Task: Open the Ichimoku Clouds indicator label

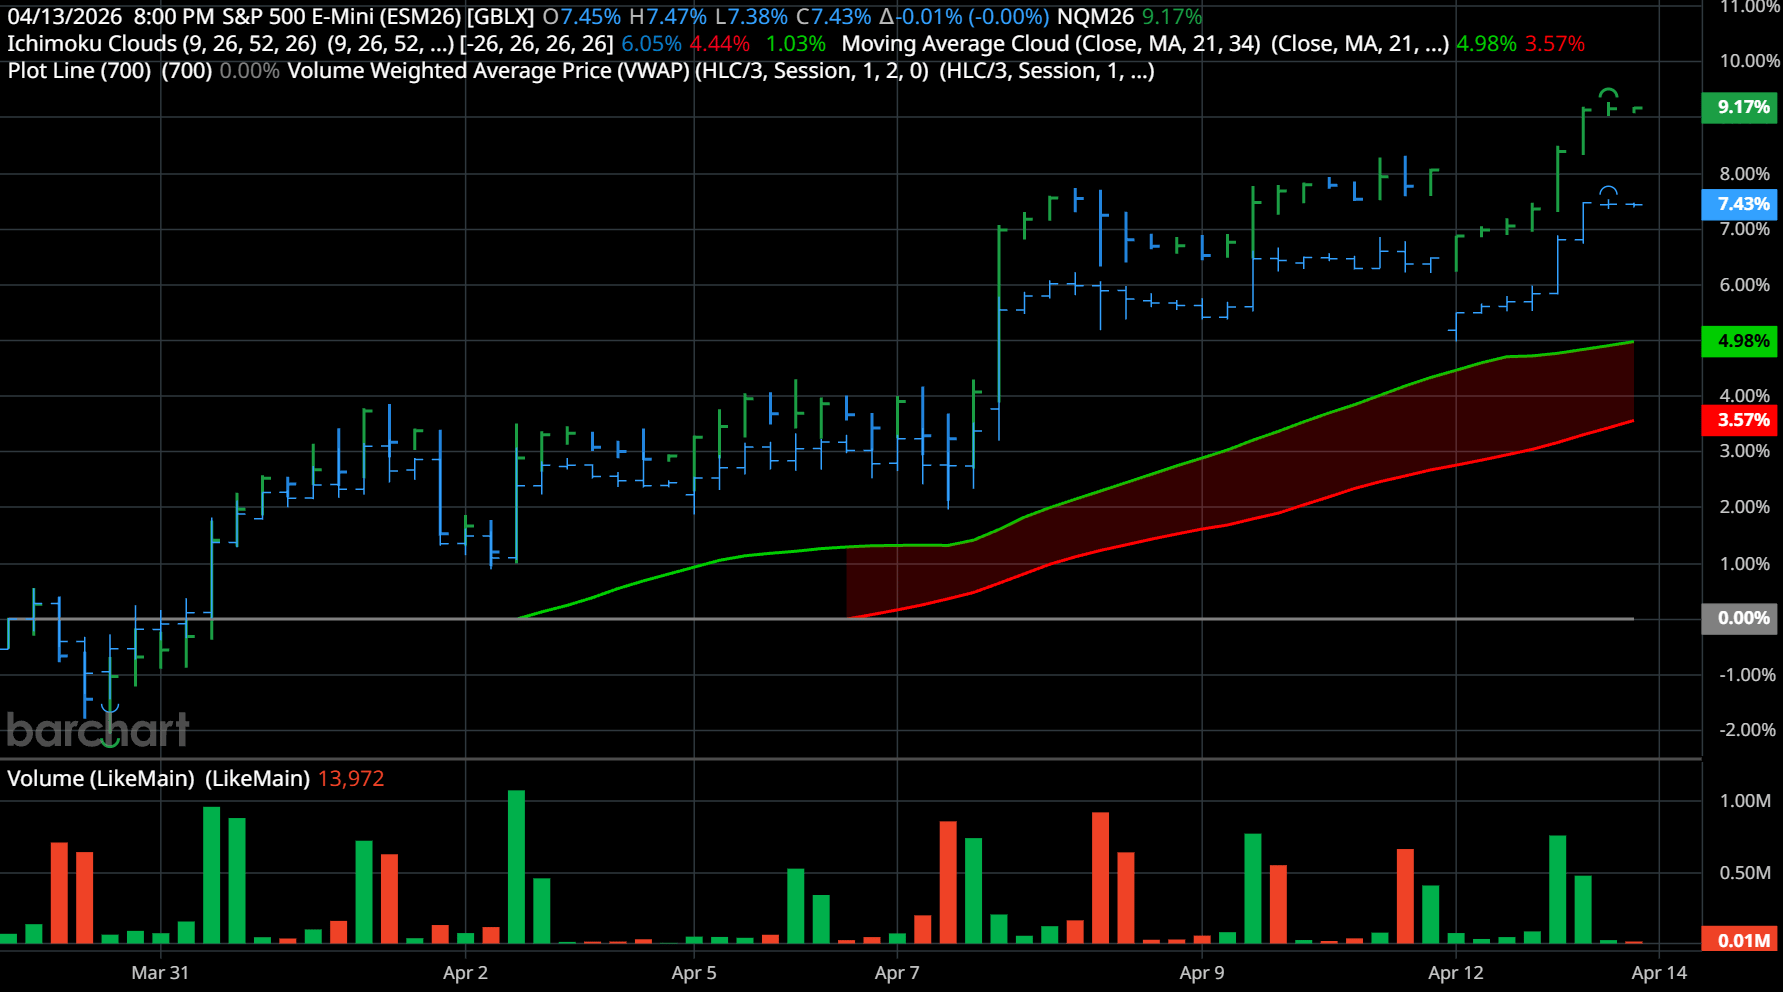Action: [161, 44]
